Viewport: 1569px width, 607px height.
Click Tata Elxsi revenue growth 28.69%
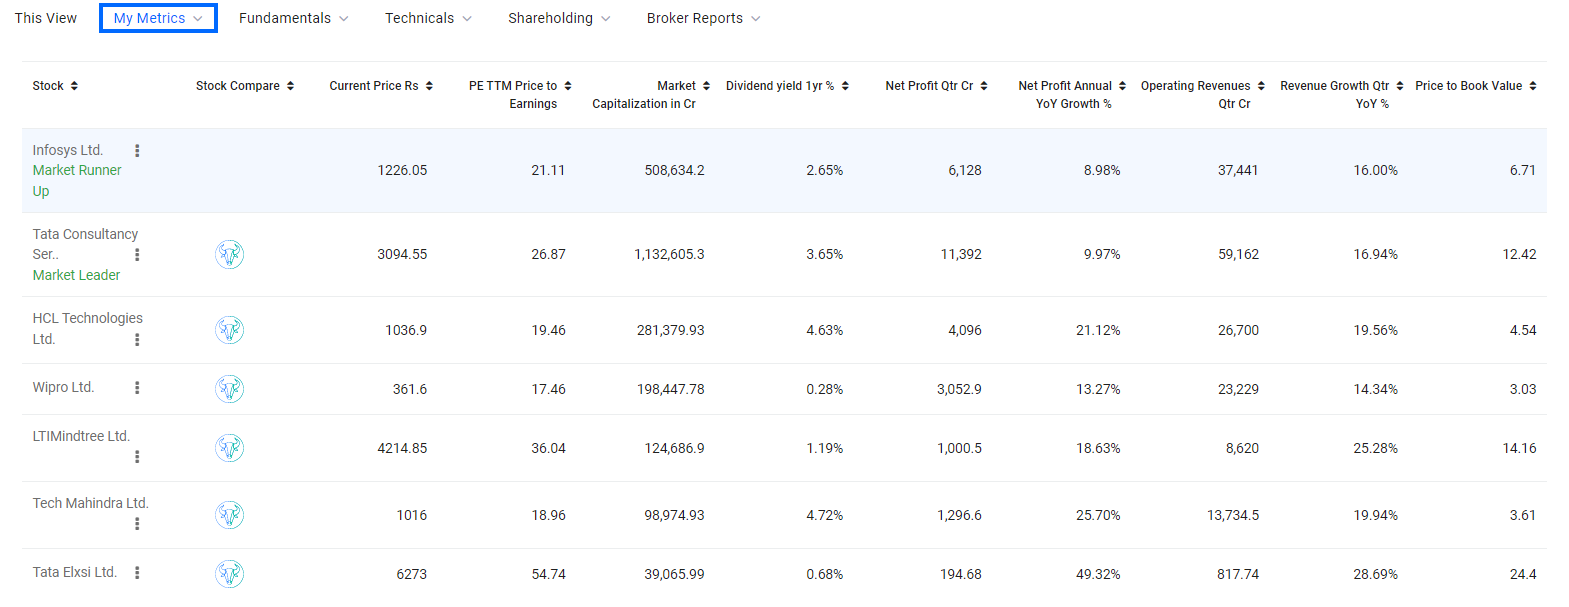tap(1376, 574)
